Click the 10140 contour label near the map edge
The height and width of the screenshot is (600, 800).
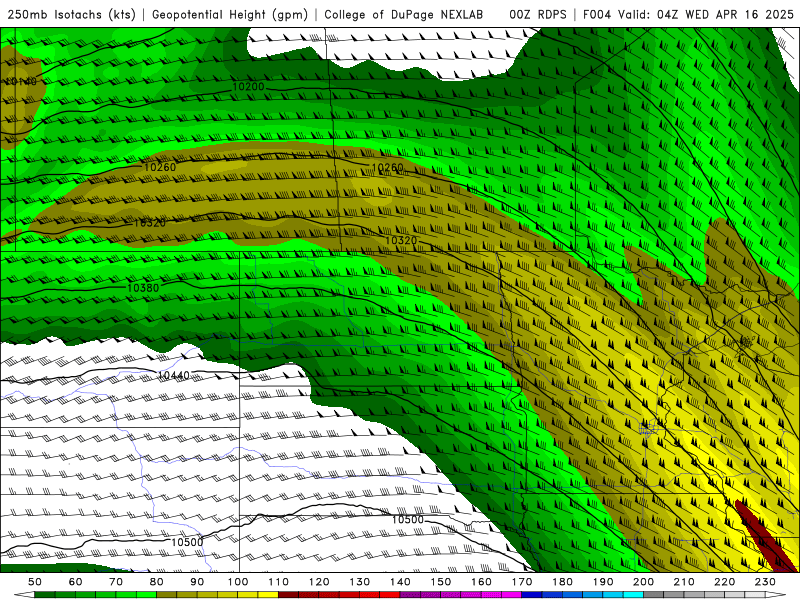[20, 82]
